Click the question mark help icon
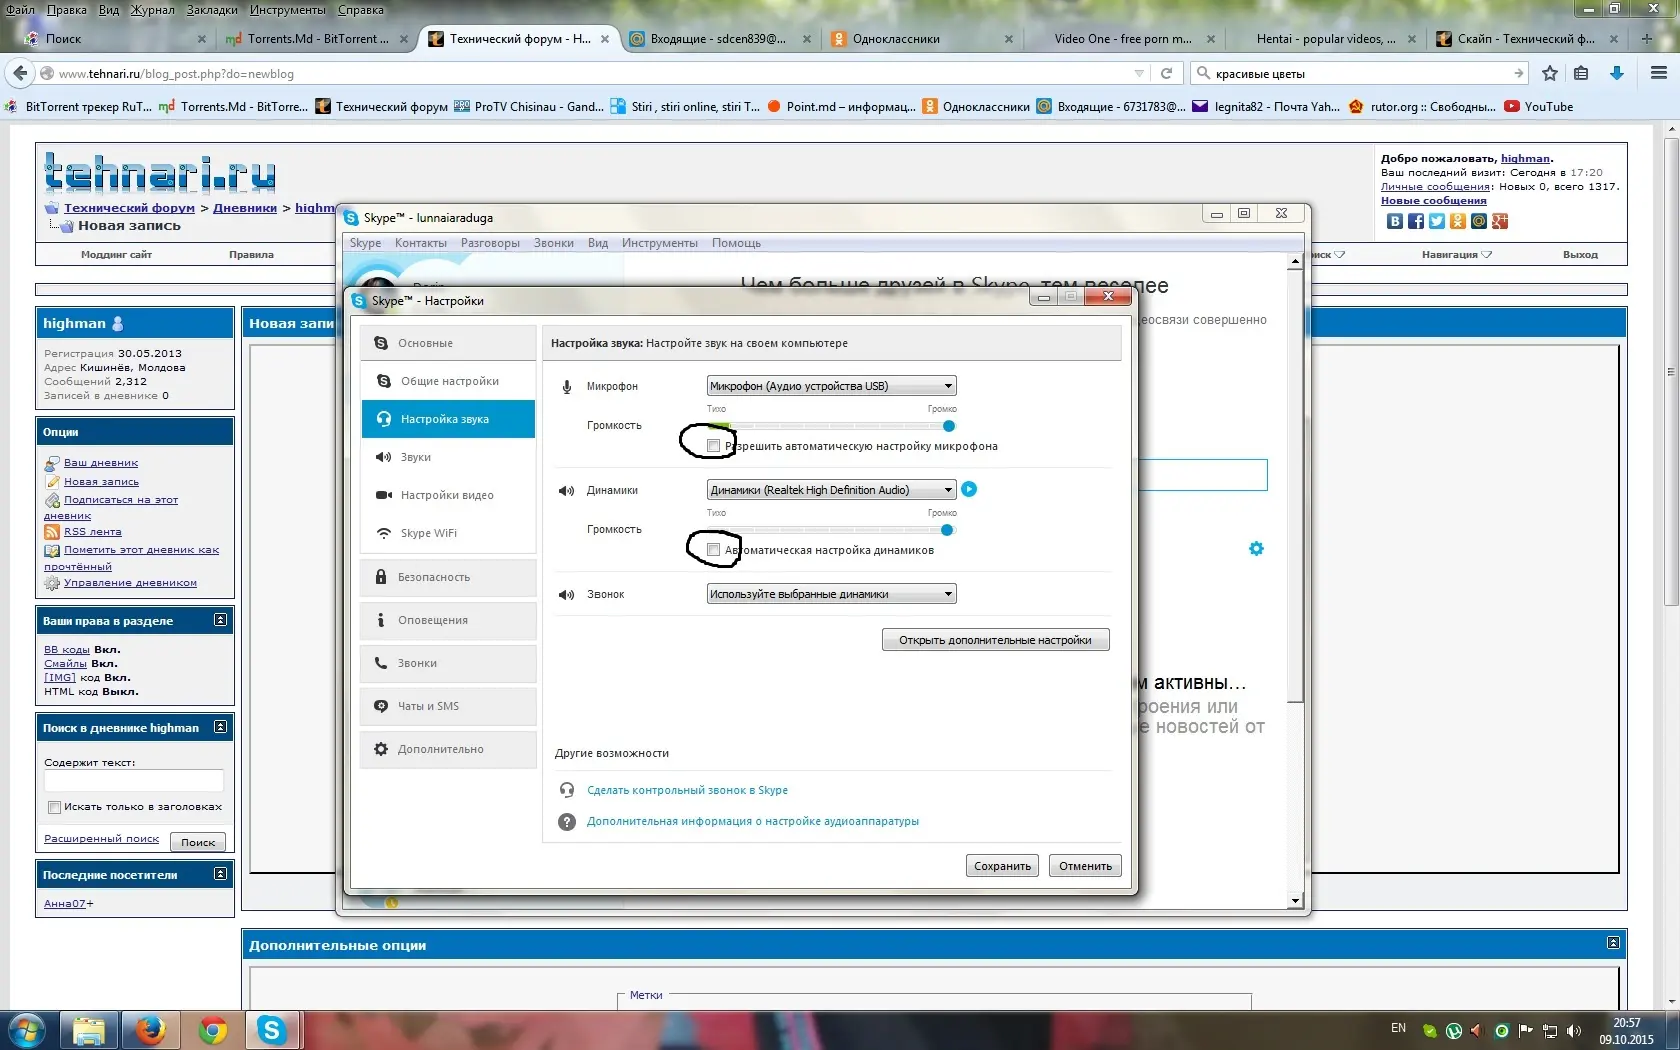1680x1050 pixels. (567, 822)
